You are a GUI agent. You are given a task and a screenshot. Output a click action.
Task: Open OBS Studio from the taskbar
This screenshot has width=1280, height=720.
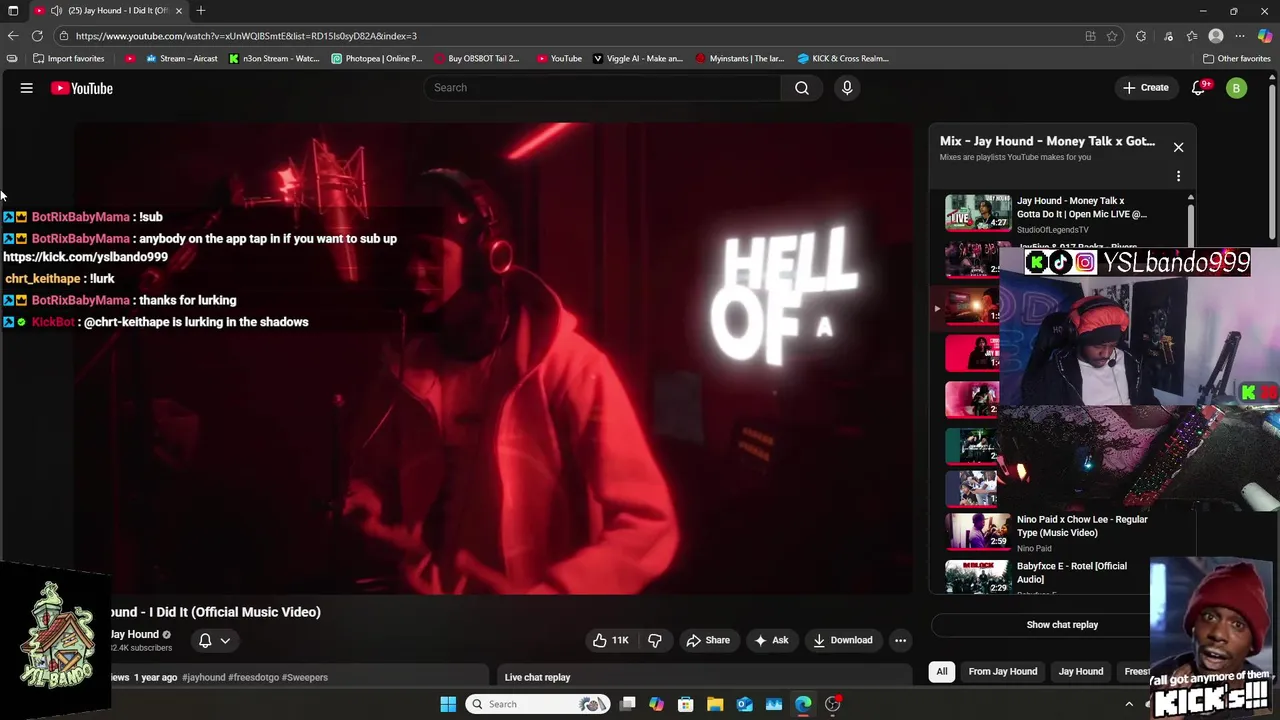pyautogui.click(x=832, y=704)
